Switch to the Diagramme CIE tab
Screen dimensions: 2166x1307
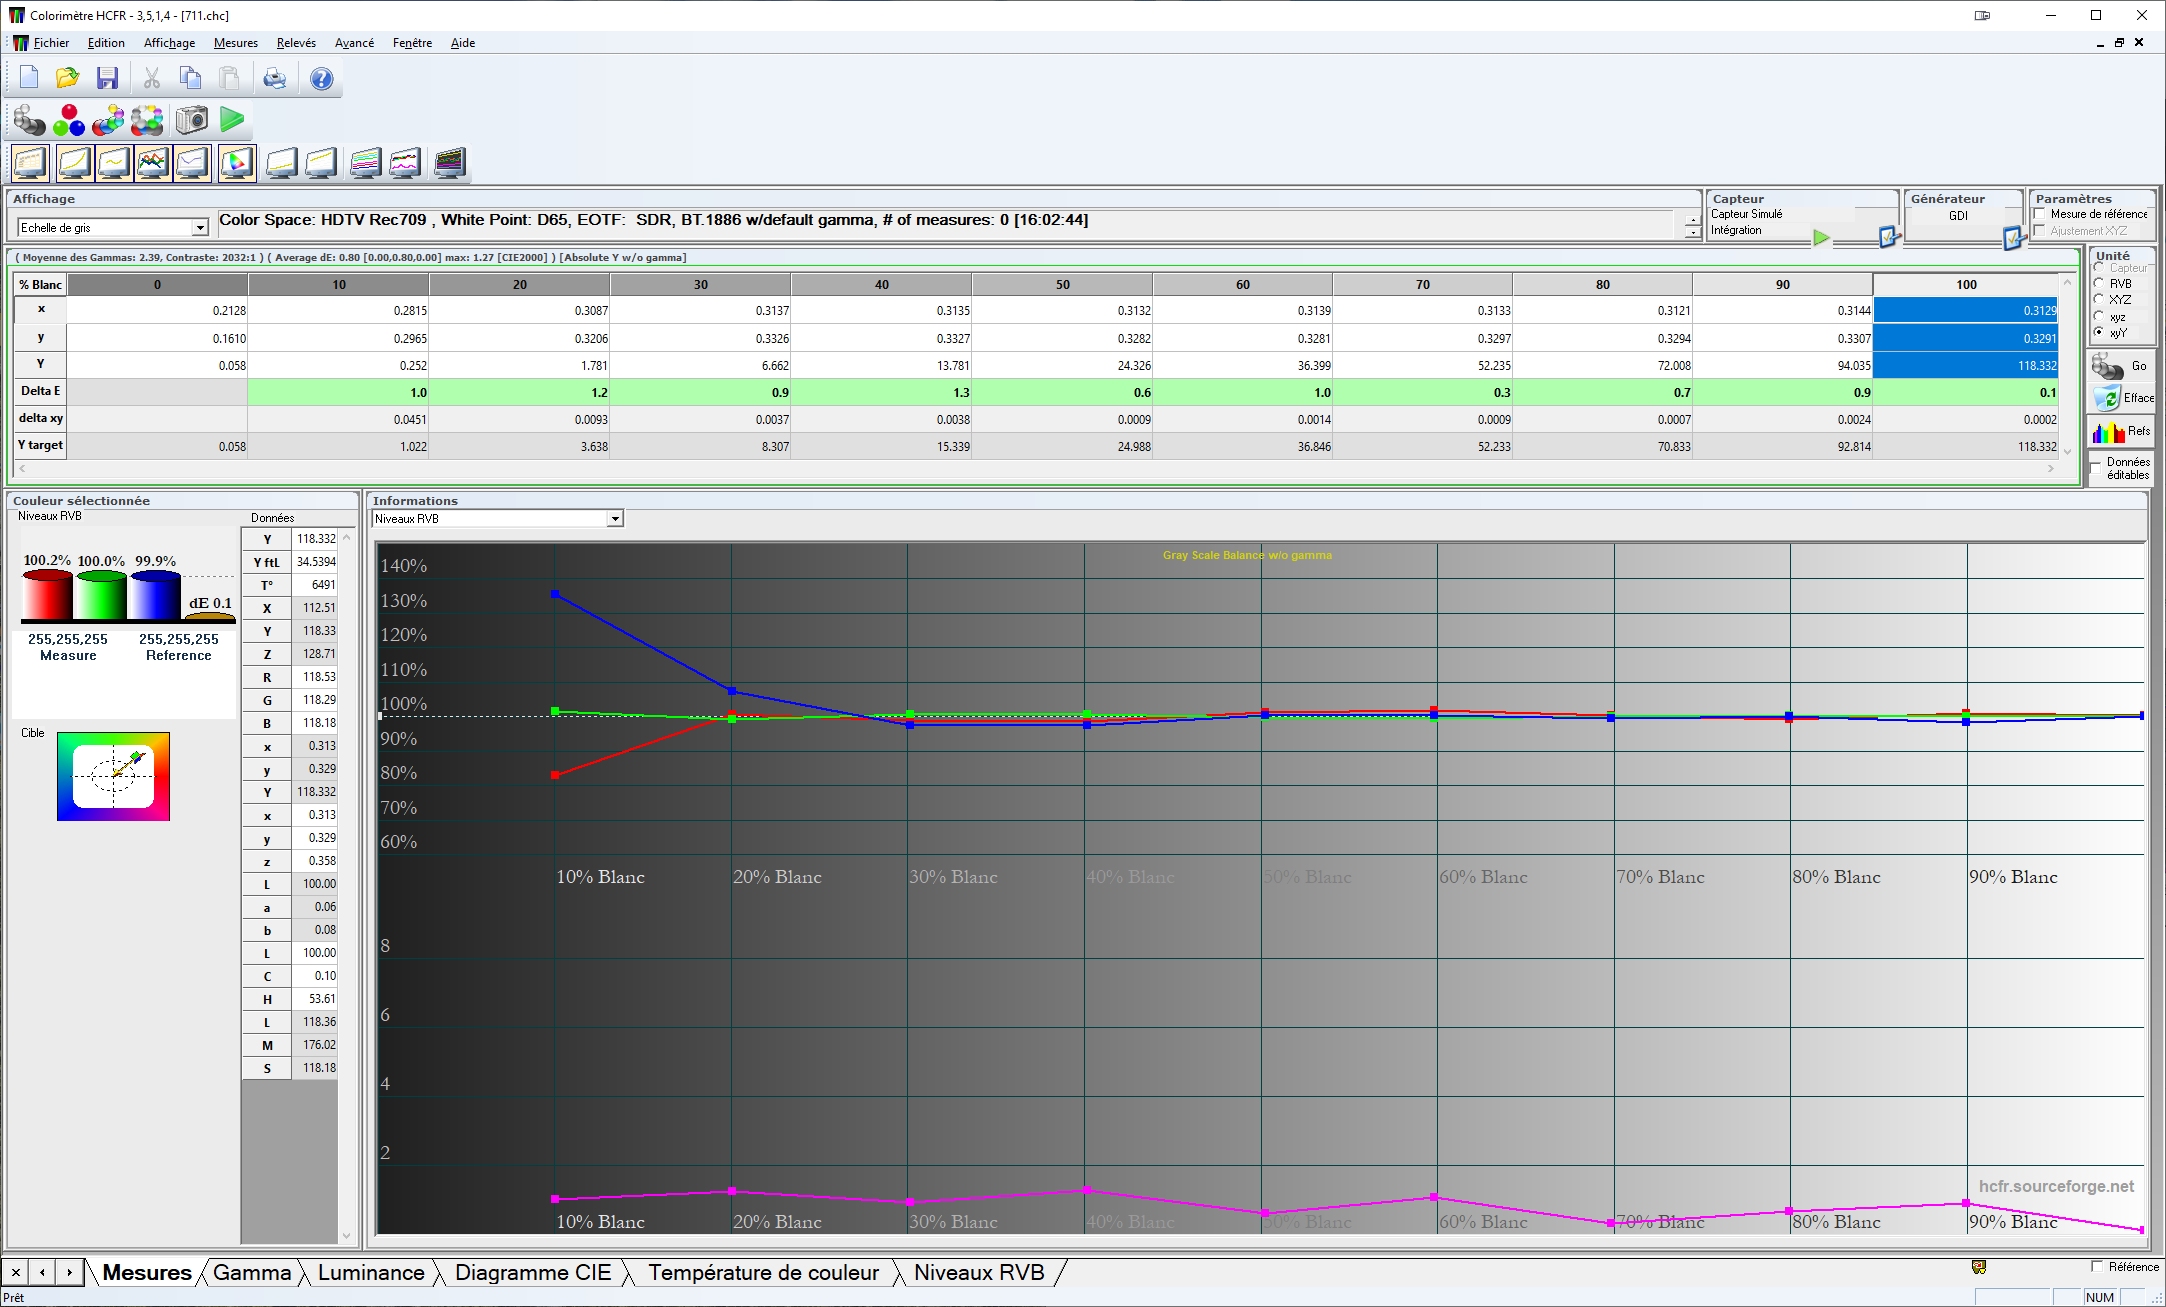532,1272
